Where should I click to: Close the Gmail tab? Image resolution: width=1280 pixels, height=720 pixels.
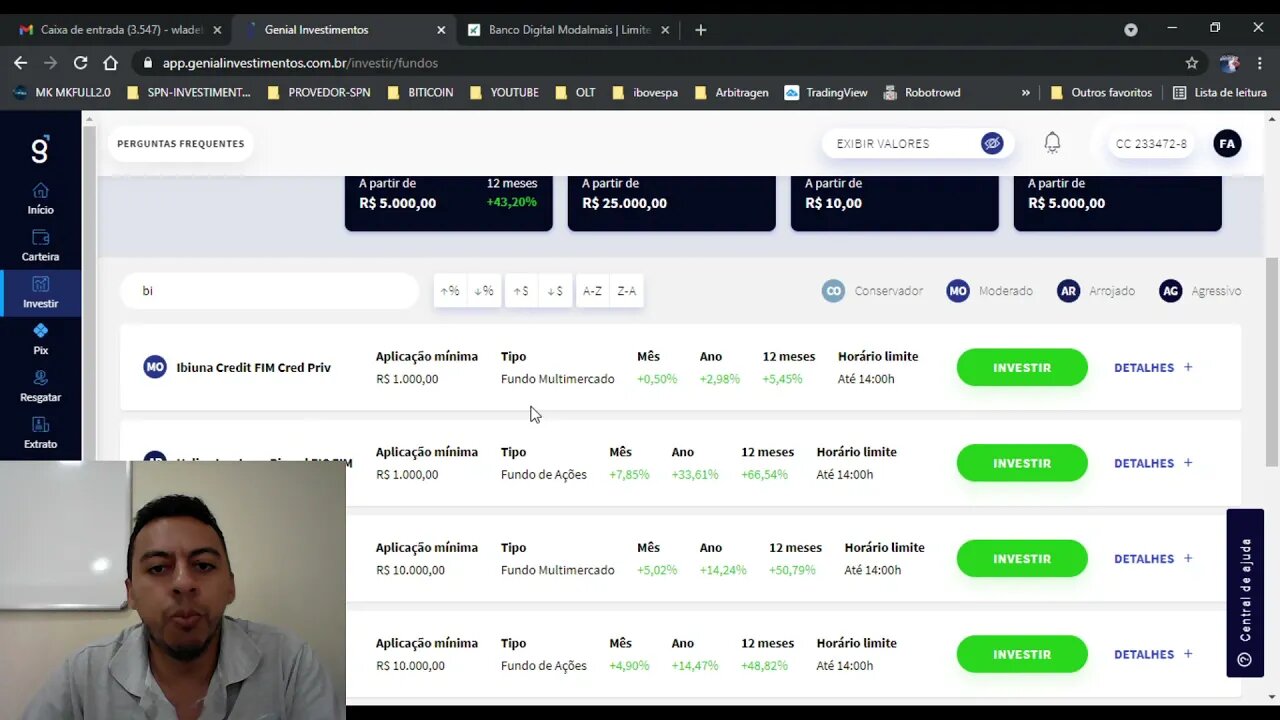(217, 30)
